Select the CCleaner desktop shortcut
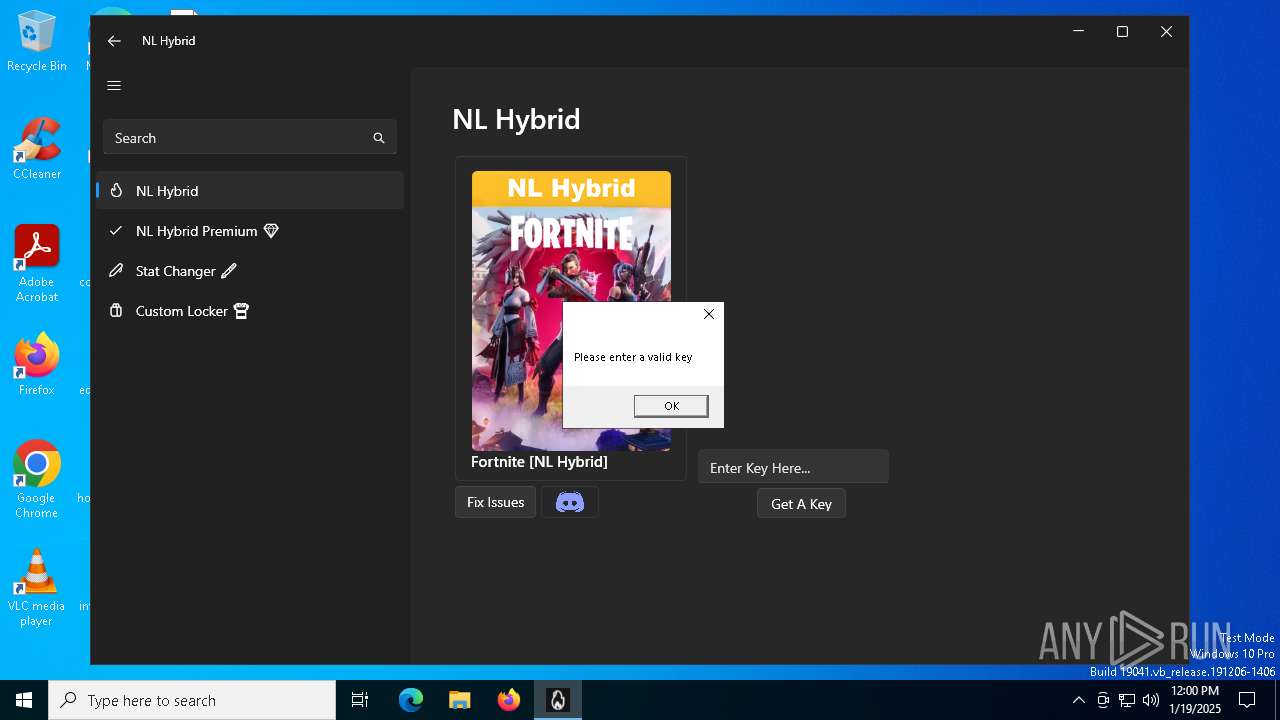This screenshot has height=720, width=1280. coord(37,149)
